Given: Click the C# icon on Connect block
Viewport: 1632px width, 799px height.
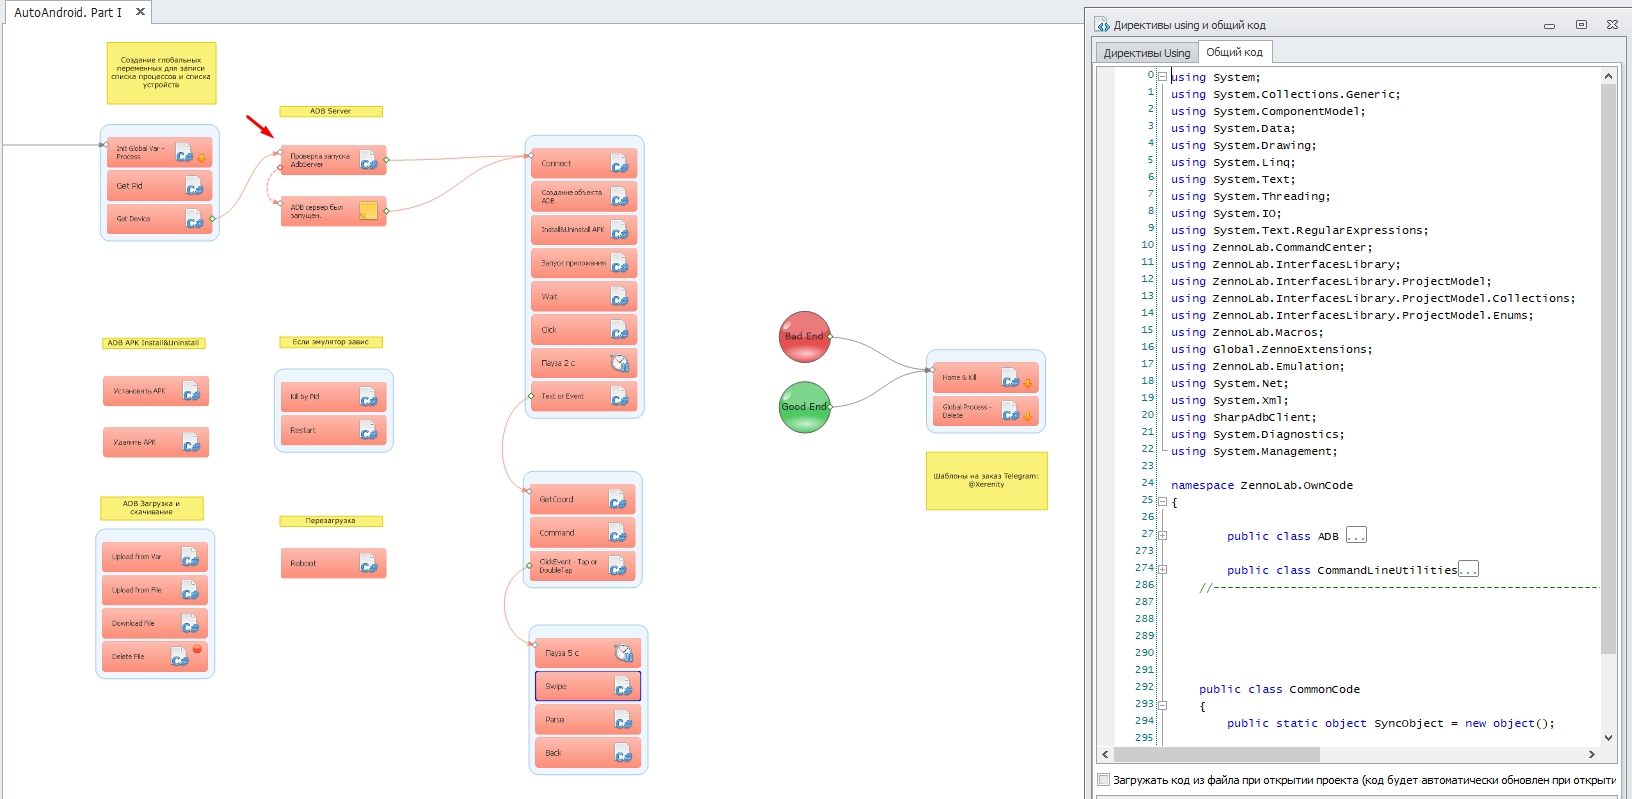Looking at the screenshot, I should tap(619, 164).
